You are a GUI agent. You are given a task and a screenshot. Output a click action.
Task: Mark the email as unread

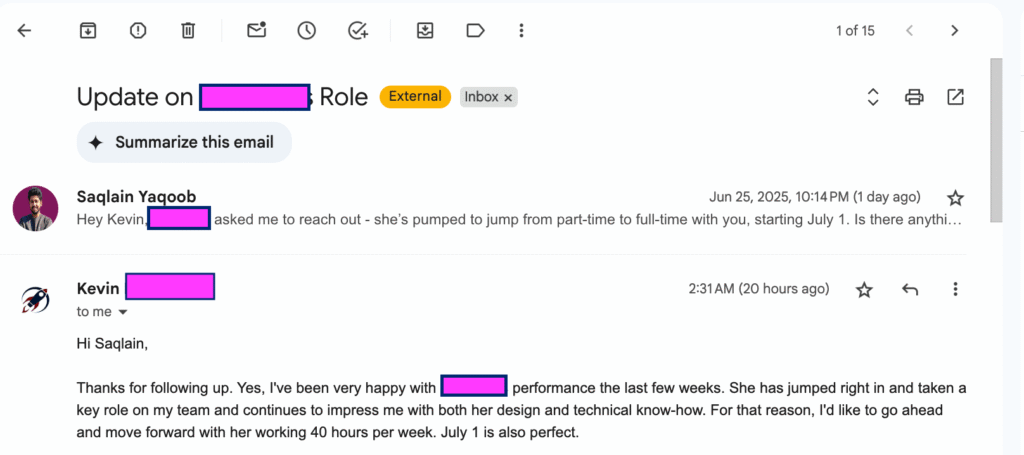[x=257, y=30]
